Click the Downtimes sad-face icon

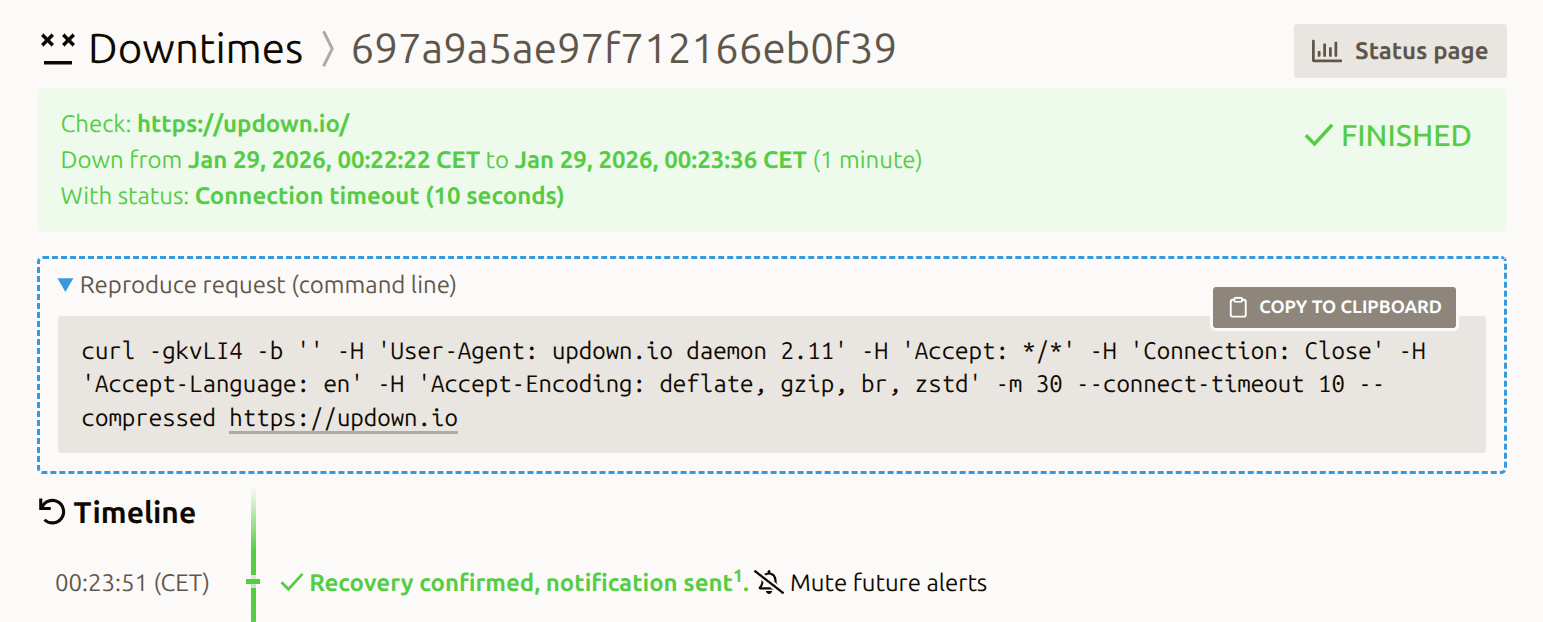pos(58,49)
